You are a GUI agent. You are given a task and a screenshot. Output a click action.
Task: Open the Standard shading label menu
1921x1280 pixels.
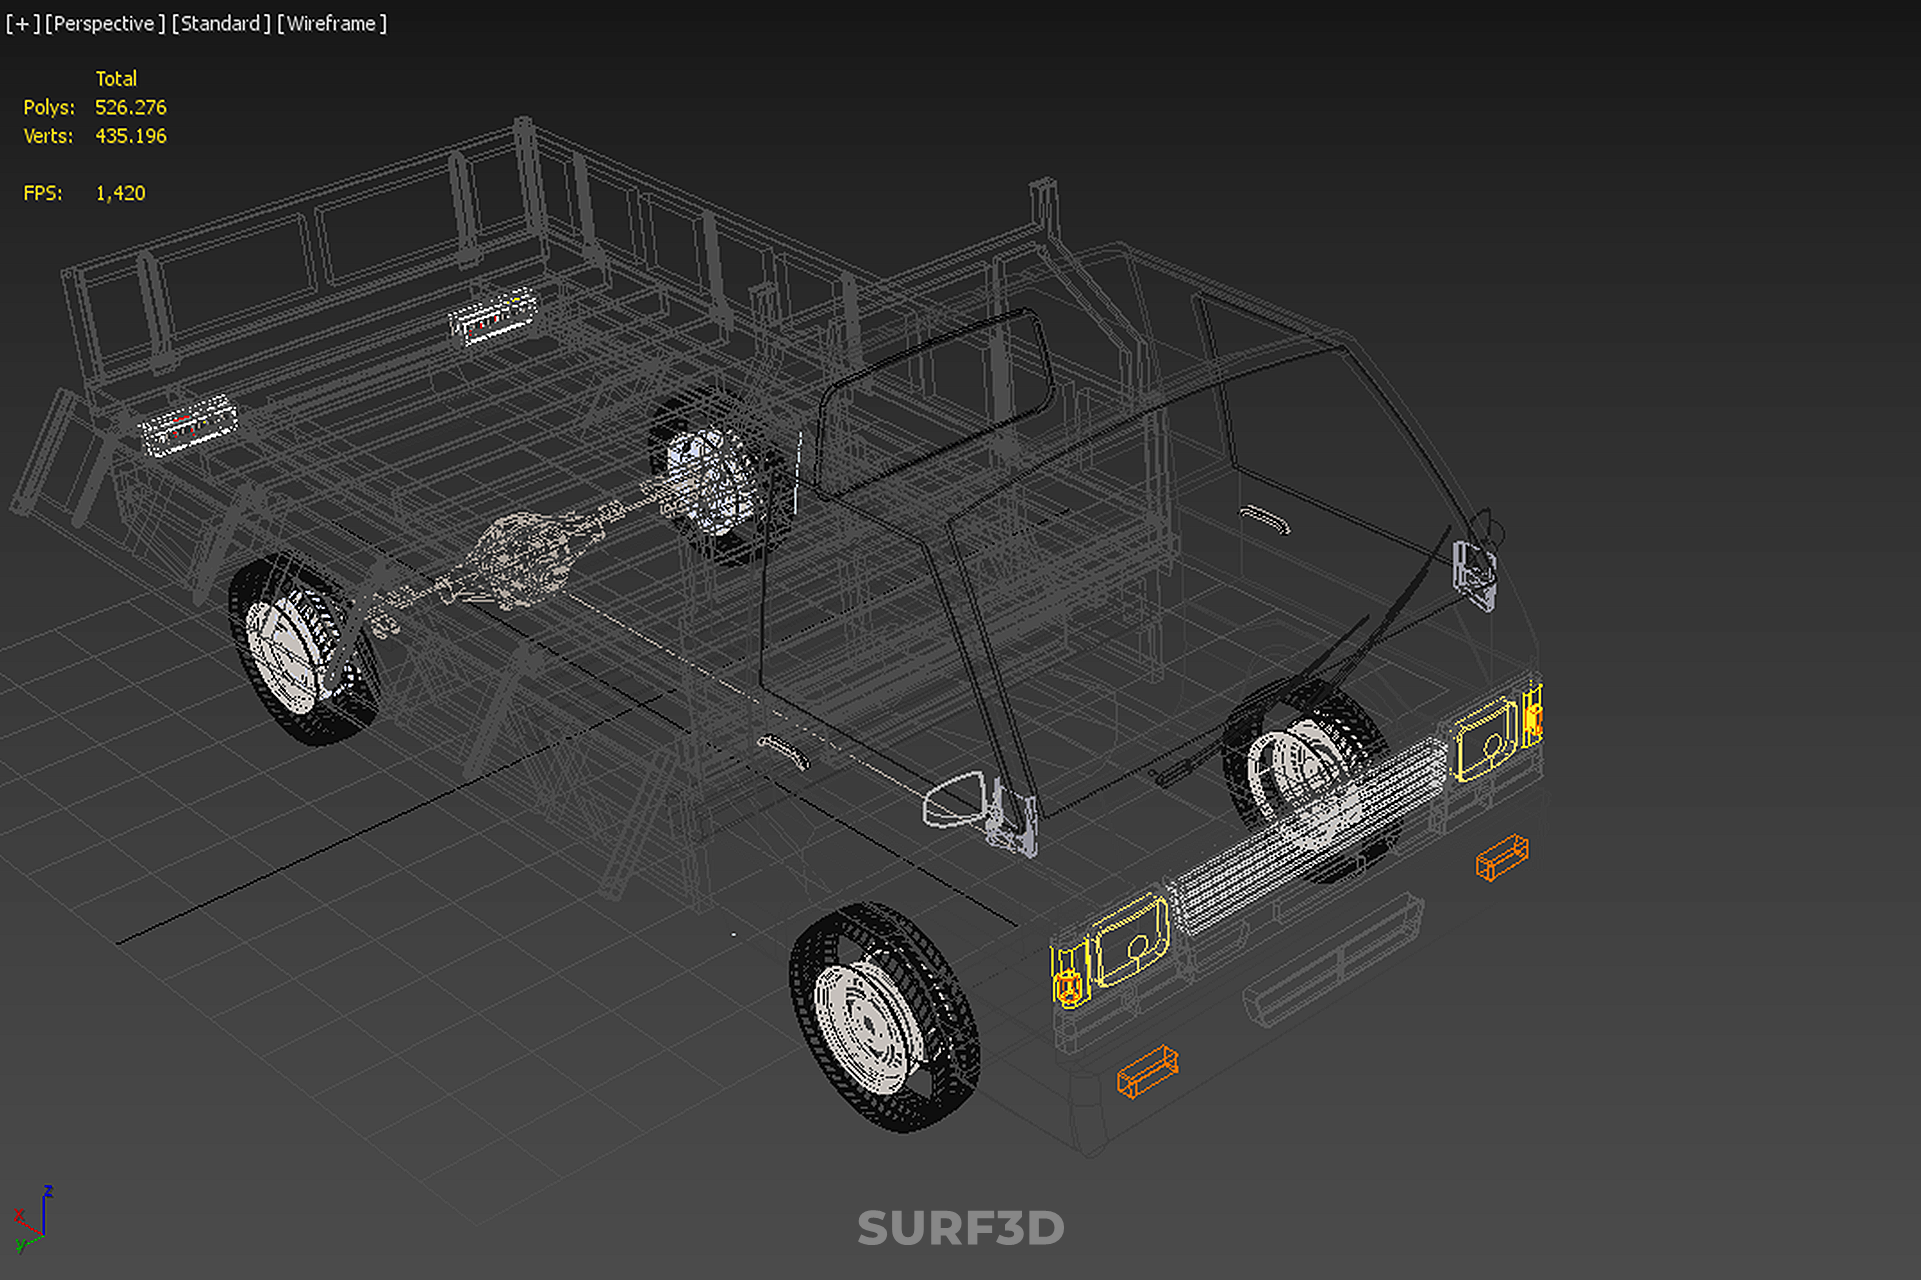tap(220, 23)
